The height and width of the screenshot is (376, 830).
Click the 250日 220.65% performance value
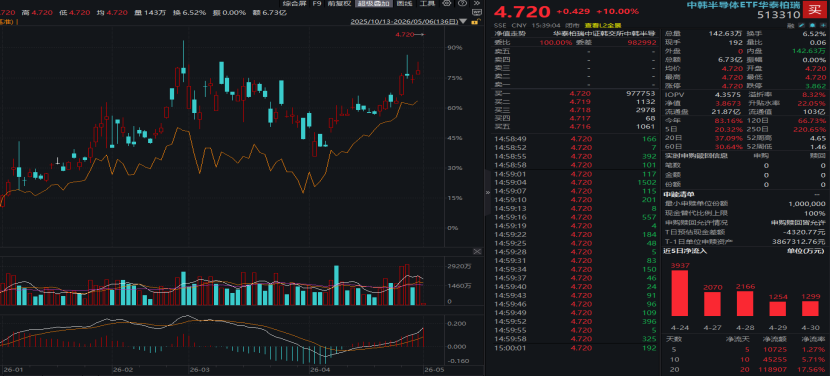tap(809, 129)
